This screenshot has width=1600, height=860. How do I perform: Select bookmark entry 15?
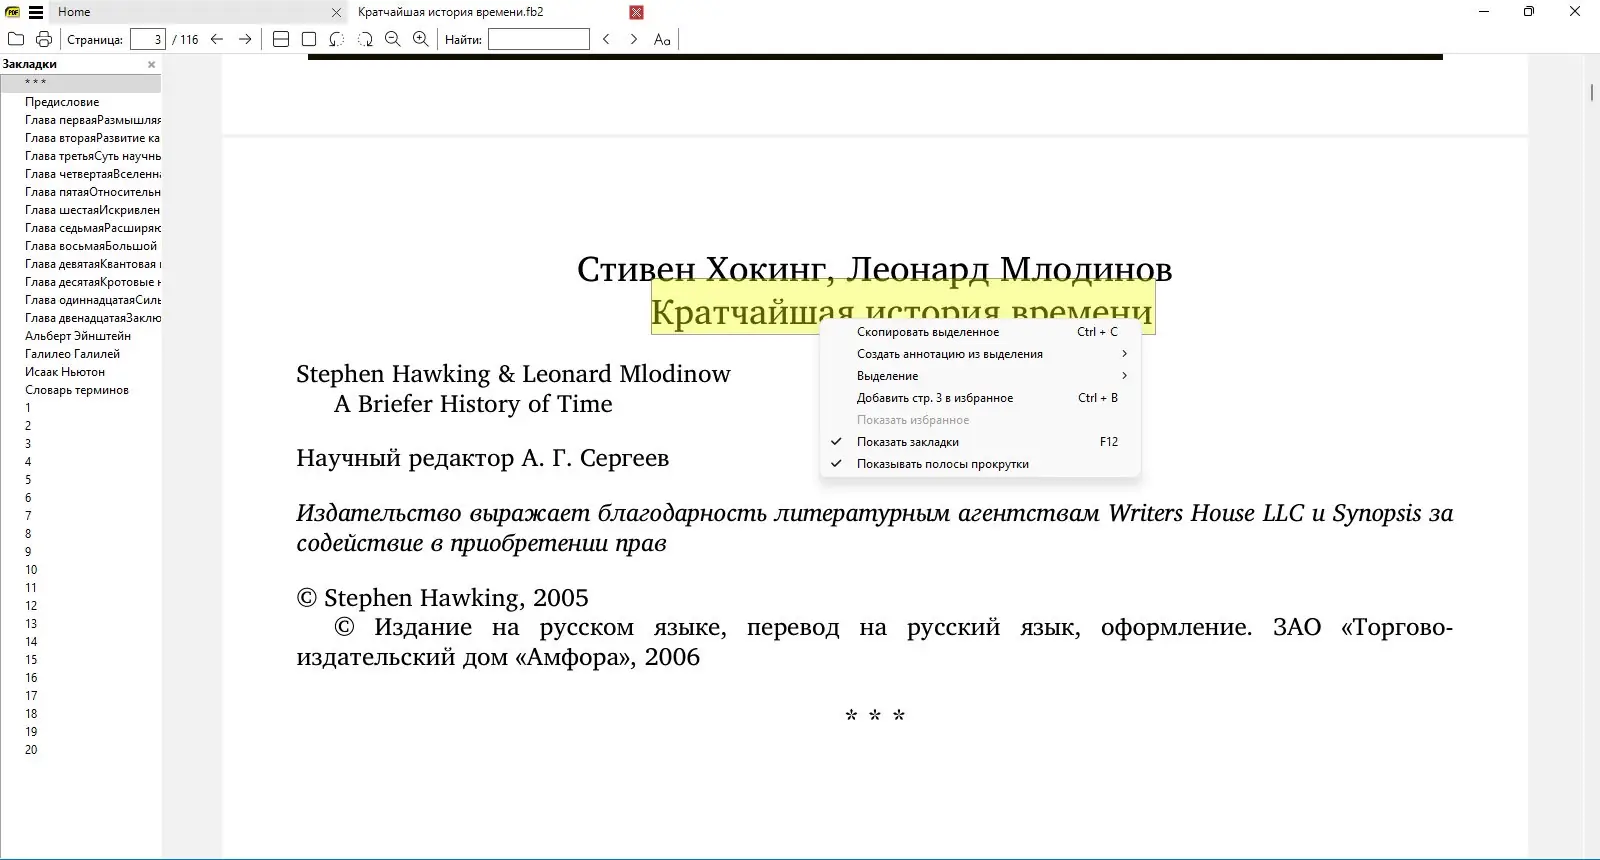pos(31,660)
